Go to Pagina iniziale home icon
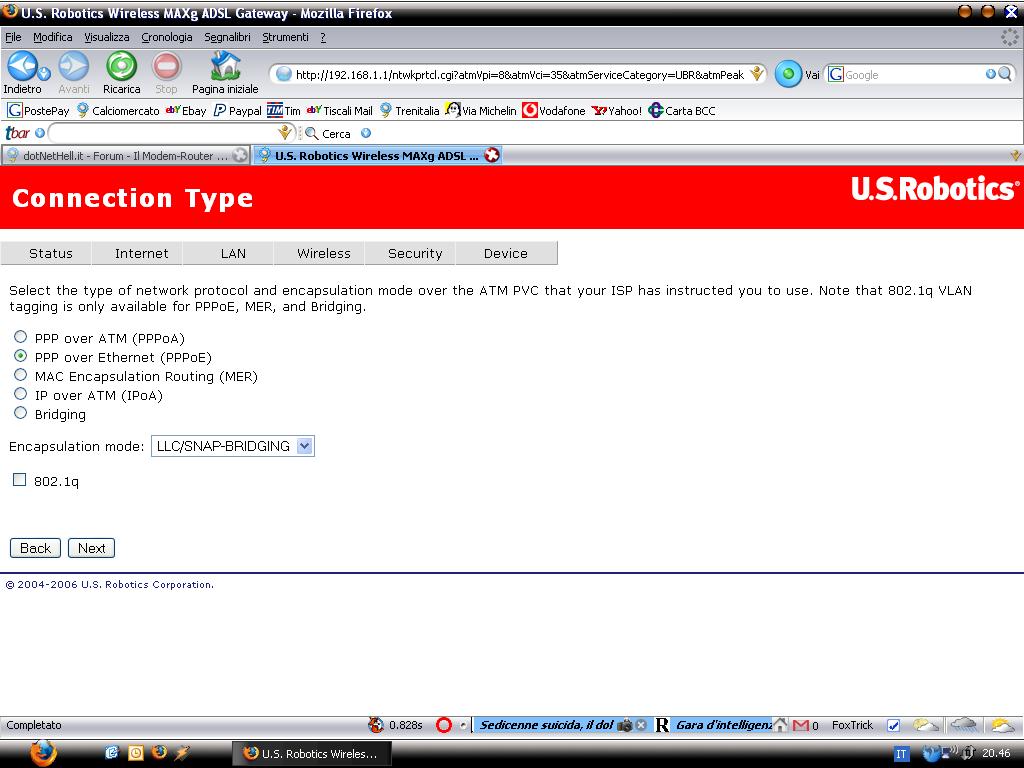 coord(225,65)
